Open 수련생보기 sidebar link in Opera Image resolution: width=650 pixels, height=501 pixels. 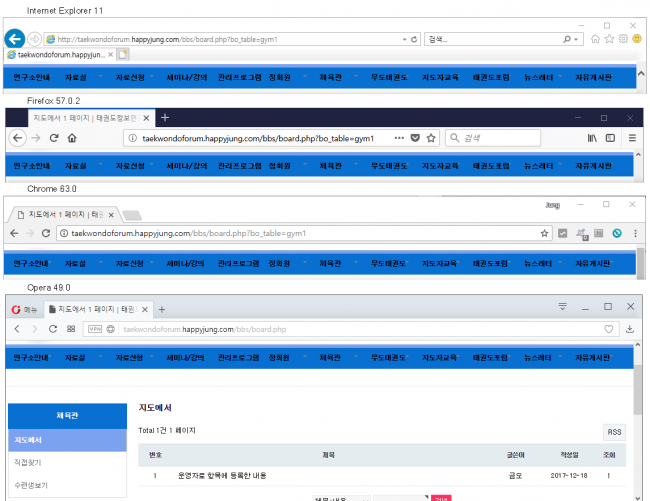[x=31, y=485]
